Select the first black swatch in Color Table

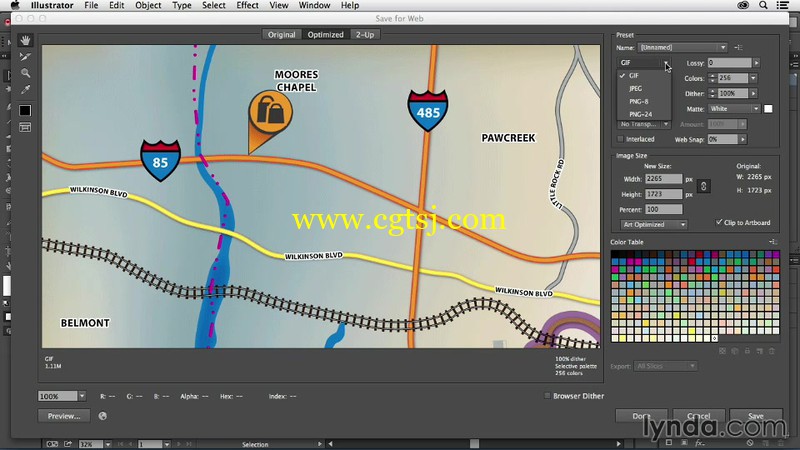point(615,254)
